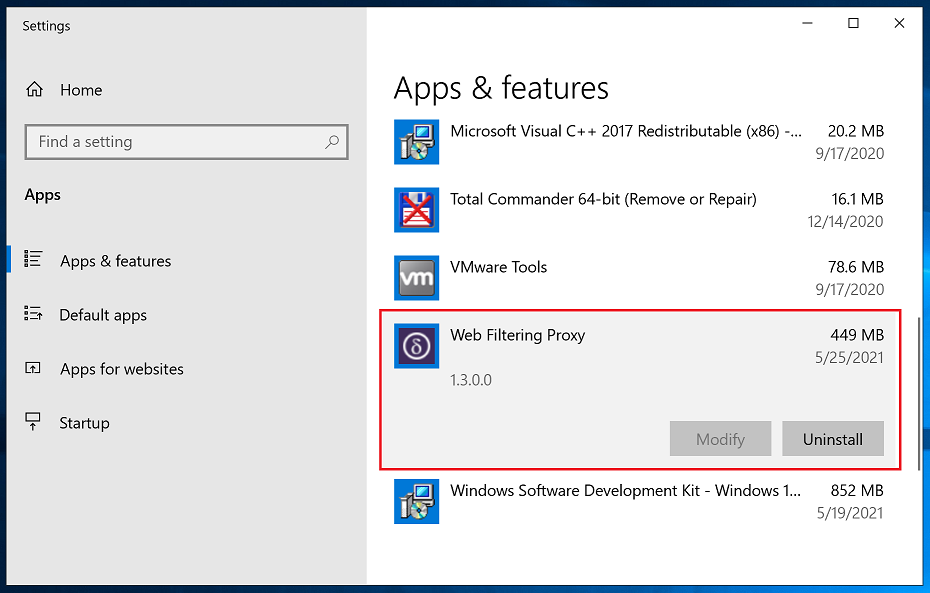Image resolution: width=930 pixels, height=593 pixels.
Task: Click the 16.1 MB size value
Action: pos(858,199)
